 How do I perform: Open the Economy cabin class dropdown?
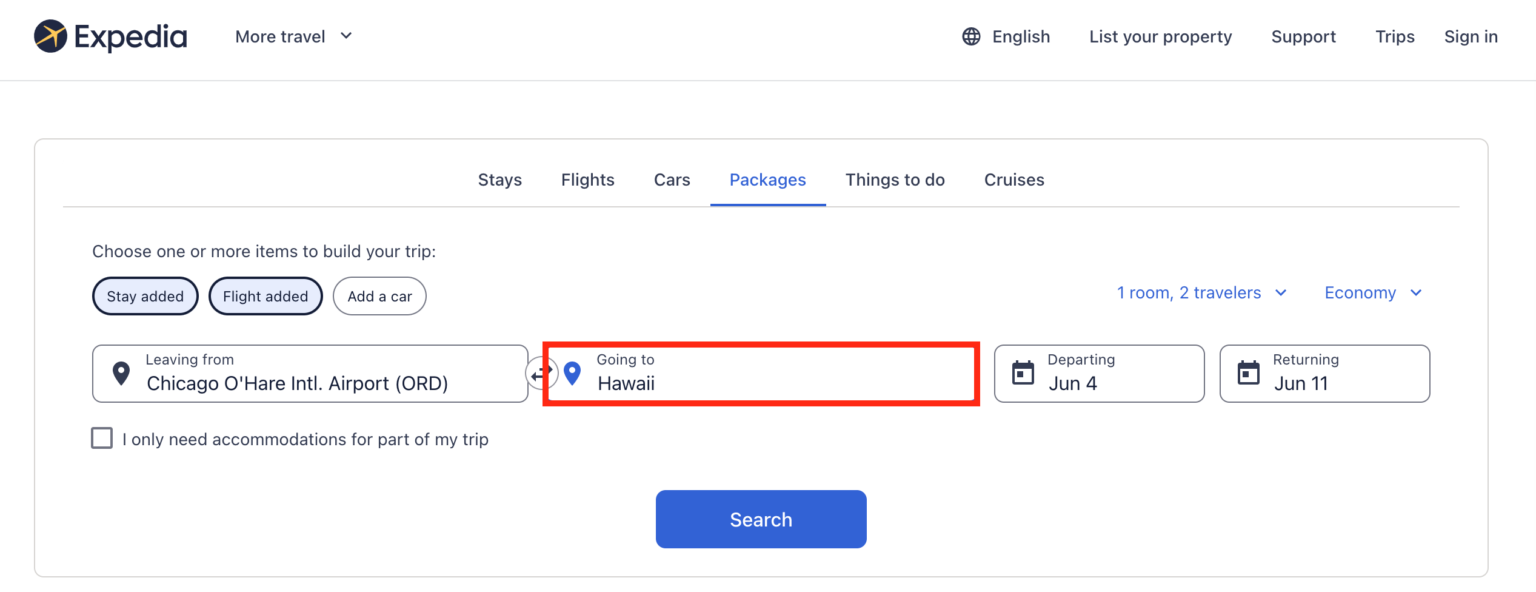coord(1372,293)
